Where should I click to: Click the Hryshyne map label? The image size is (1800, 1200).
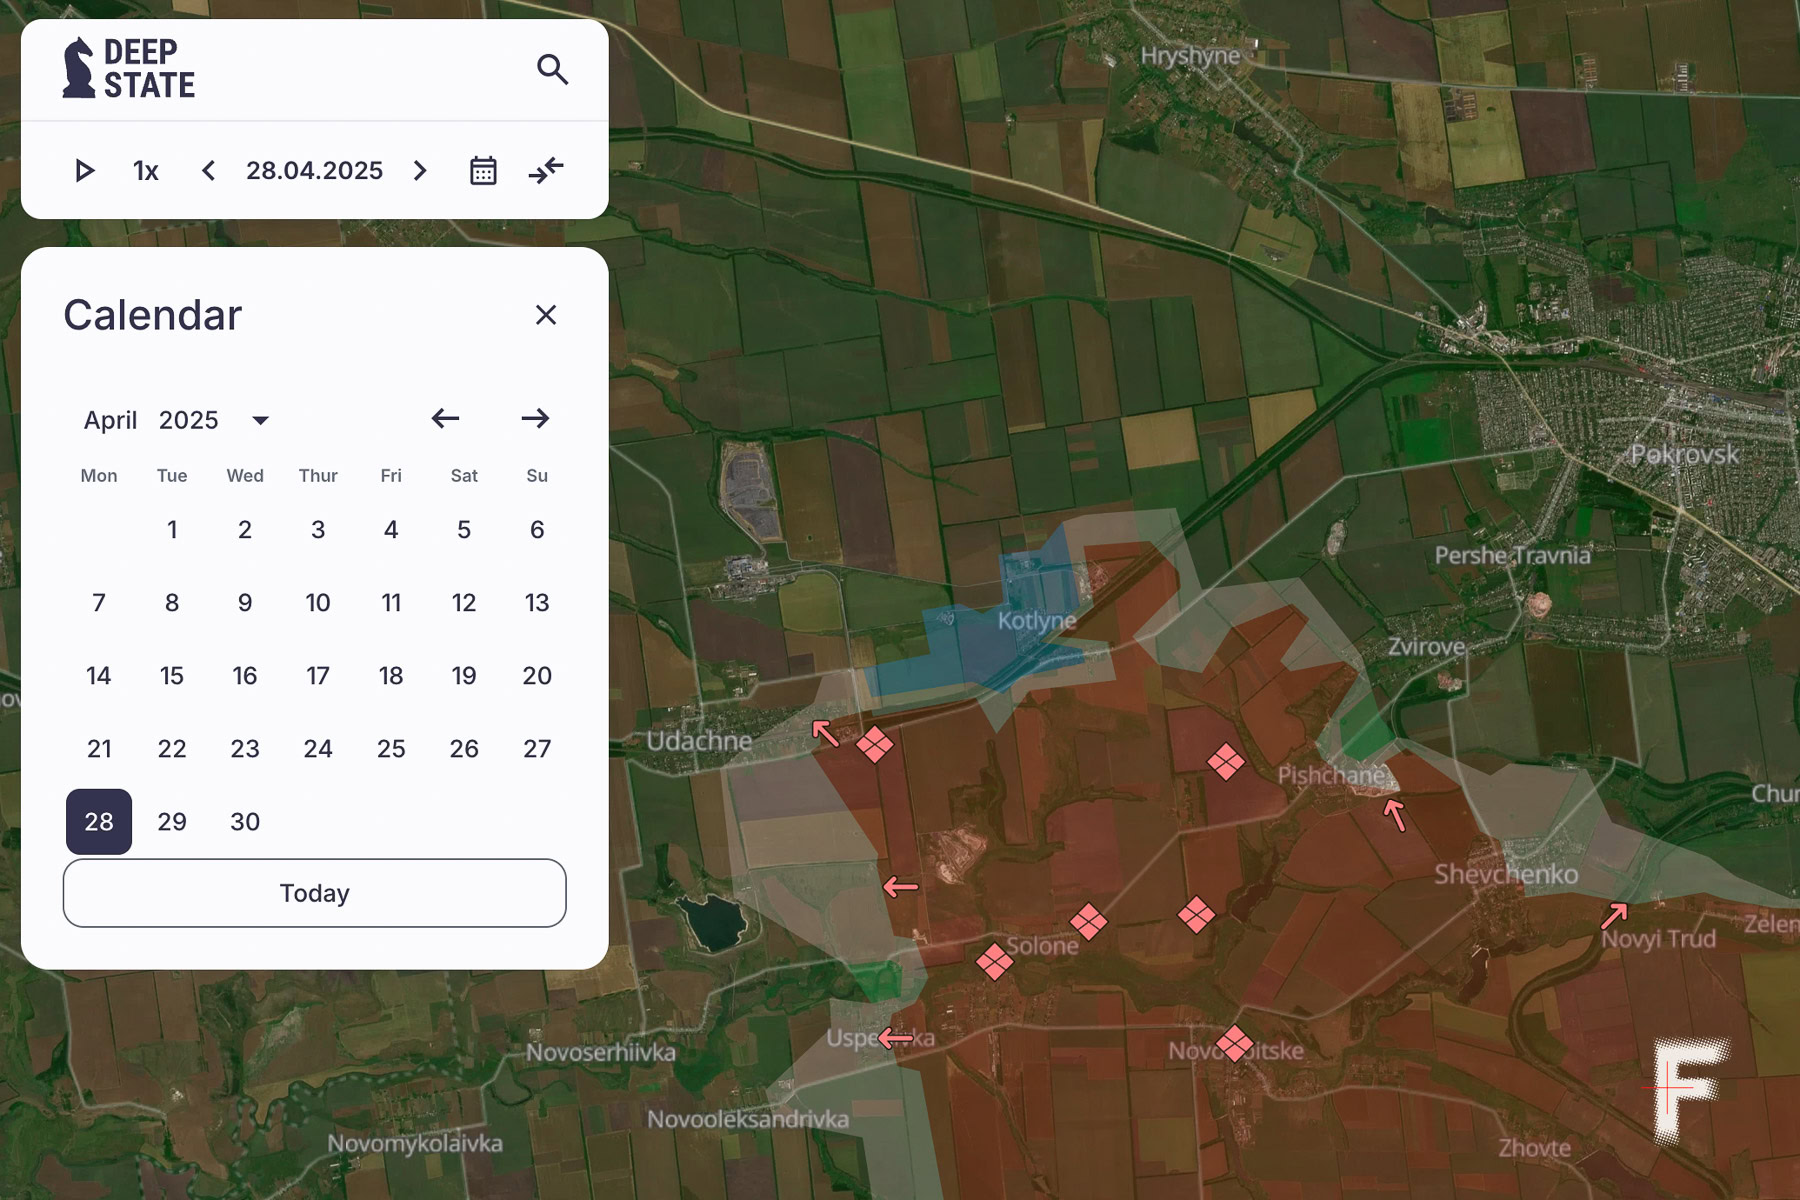pyautogui.click(x=1190, y=56)
